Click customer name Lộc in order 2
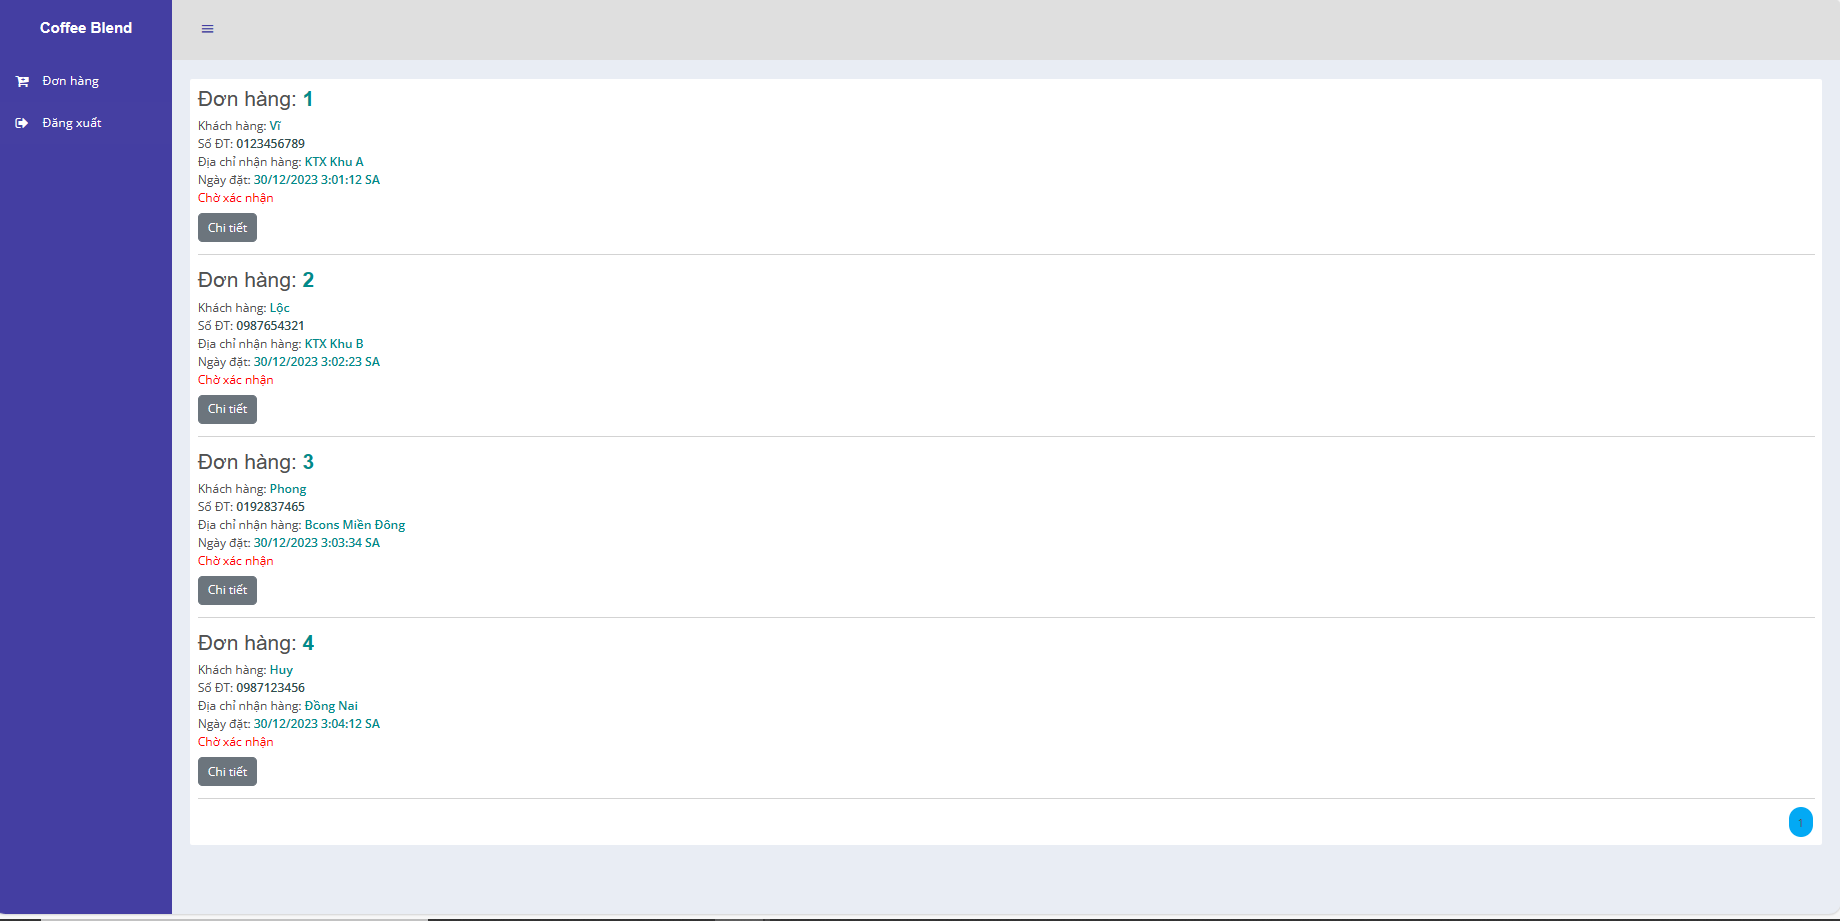 [x=280, y=308]
